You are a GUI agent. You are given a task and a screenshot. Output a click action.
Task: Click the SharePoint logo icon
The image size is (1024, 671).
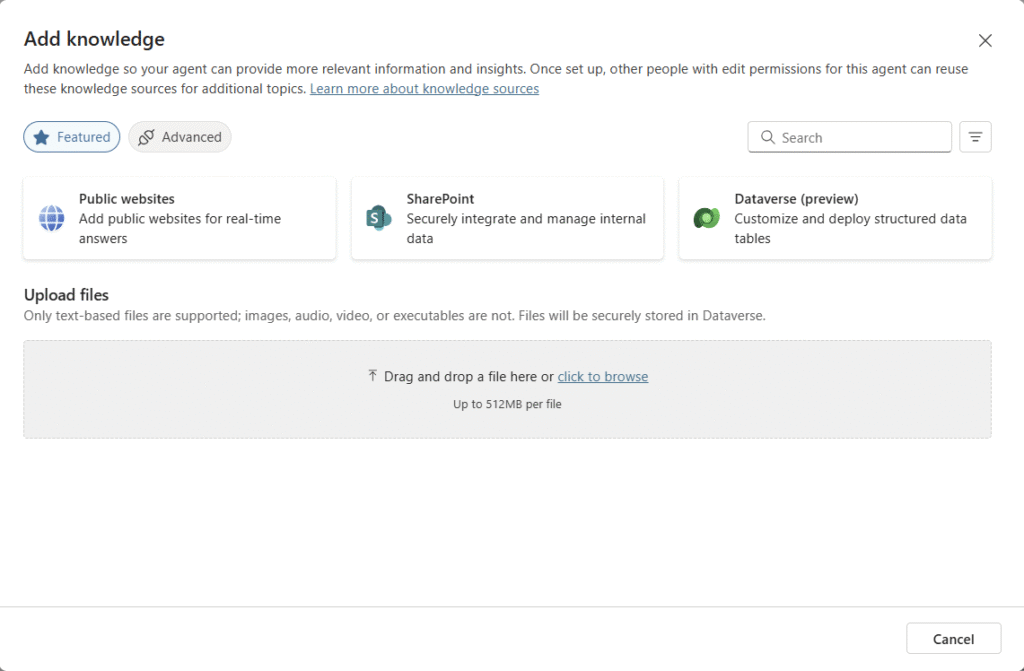point(379,218)
